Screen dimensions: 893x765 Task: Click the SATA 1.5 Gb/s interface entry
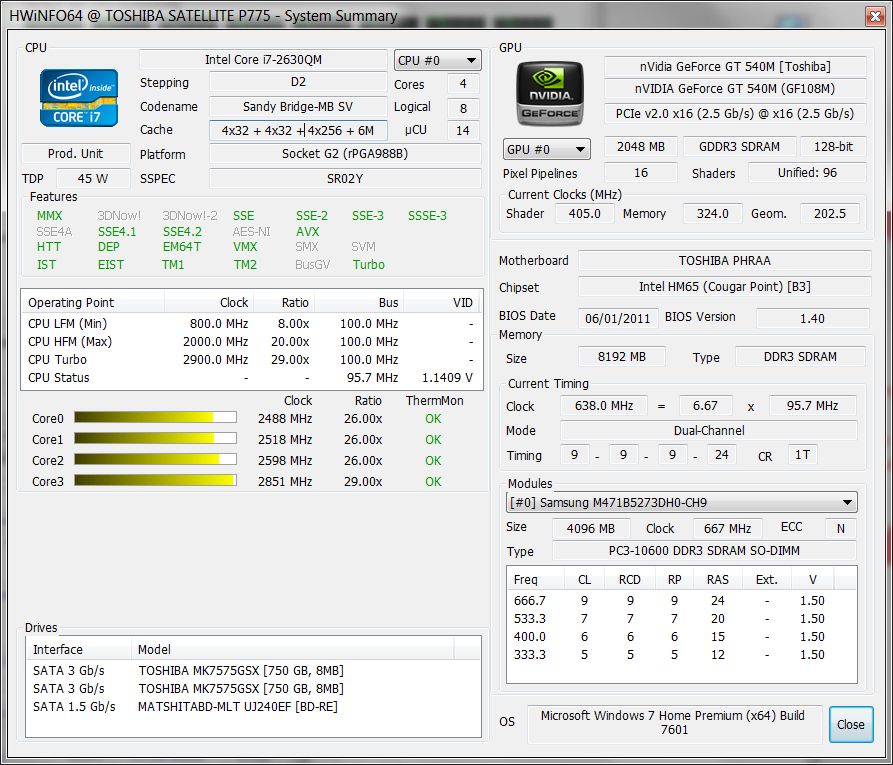[x=74, y=707]
